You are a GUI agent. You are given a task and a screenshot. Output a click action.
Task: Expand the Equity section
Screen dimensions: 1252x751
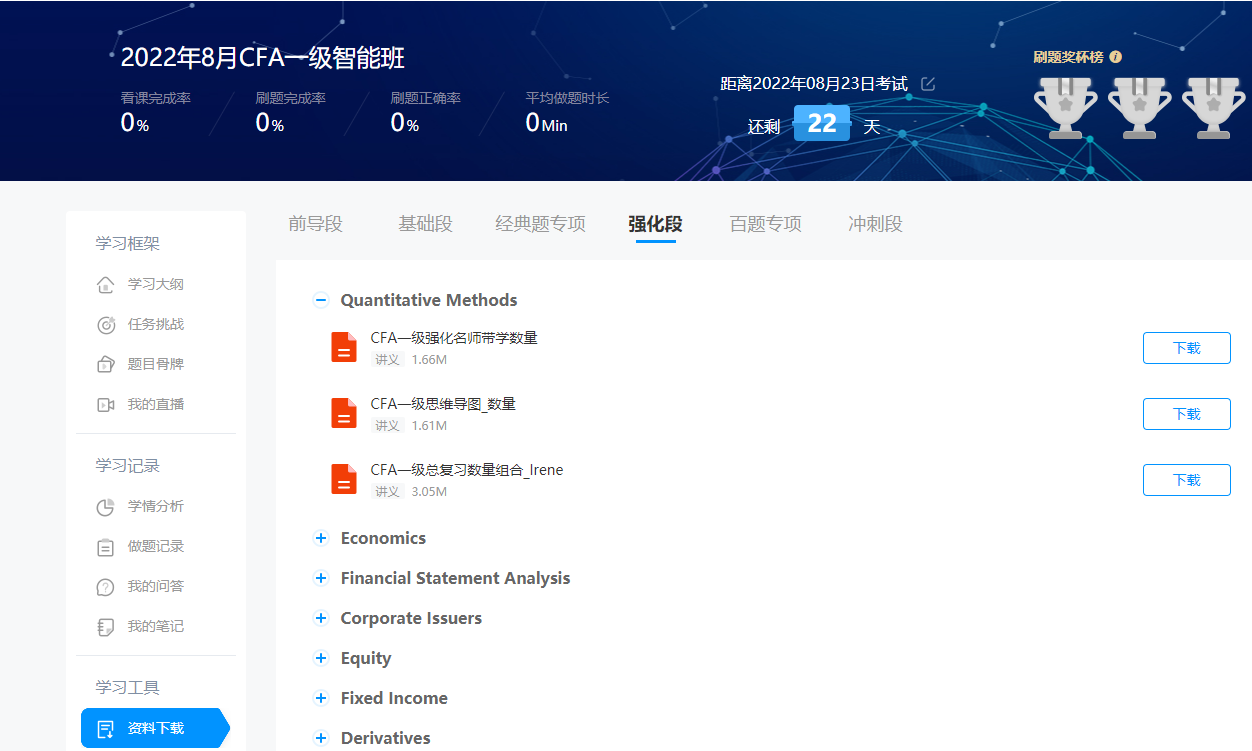pyautogui.click(x=321, y=658)
